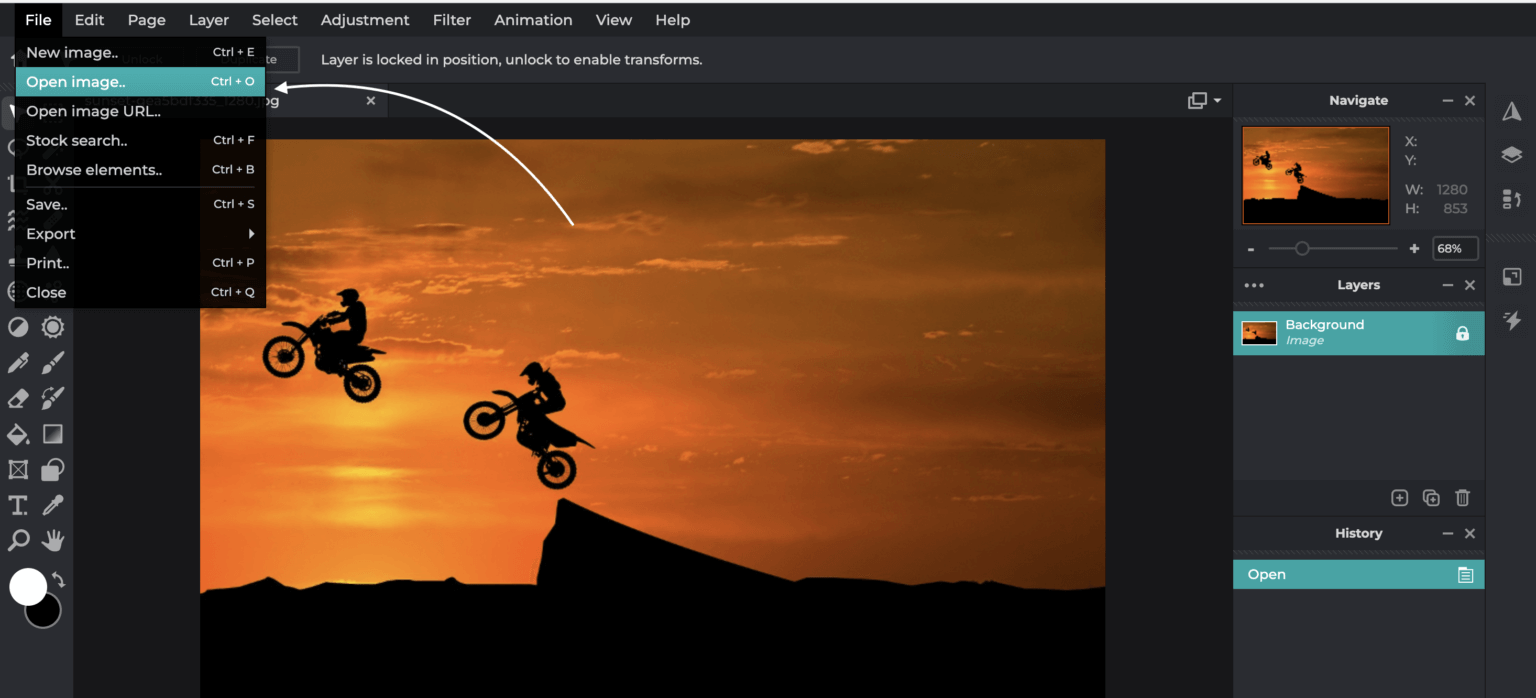The width and height of the screenshot is (1536, 698).
Task: Click Stock search in the File menu
Action: click(x=77, y=140)
